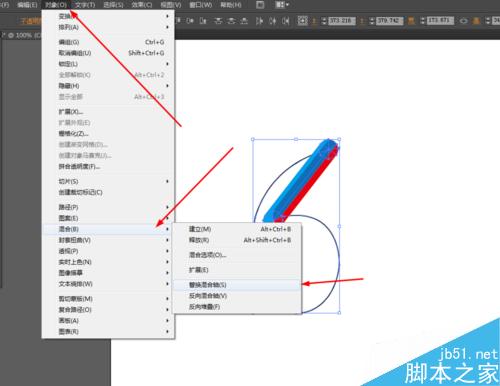This screenshot has width=500, height=386.
Task: Click the X coordinate field showing 373.218
Action: pos(342,21)
